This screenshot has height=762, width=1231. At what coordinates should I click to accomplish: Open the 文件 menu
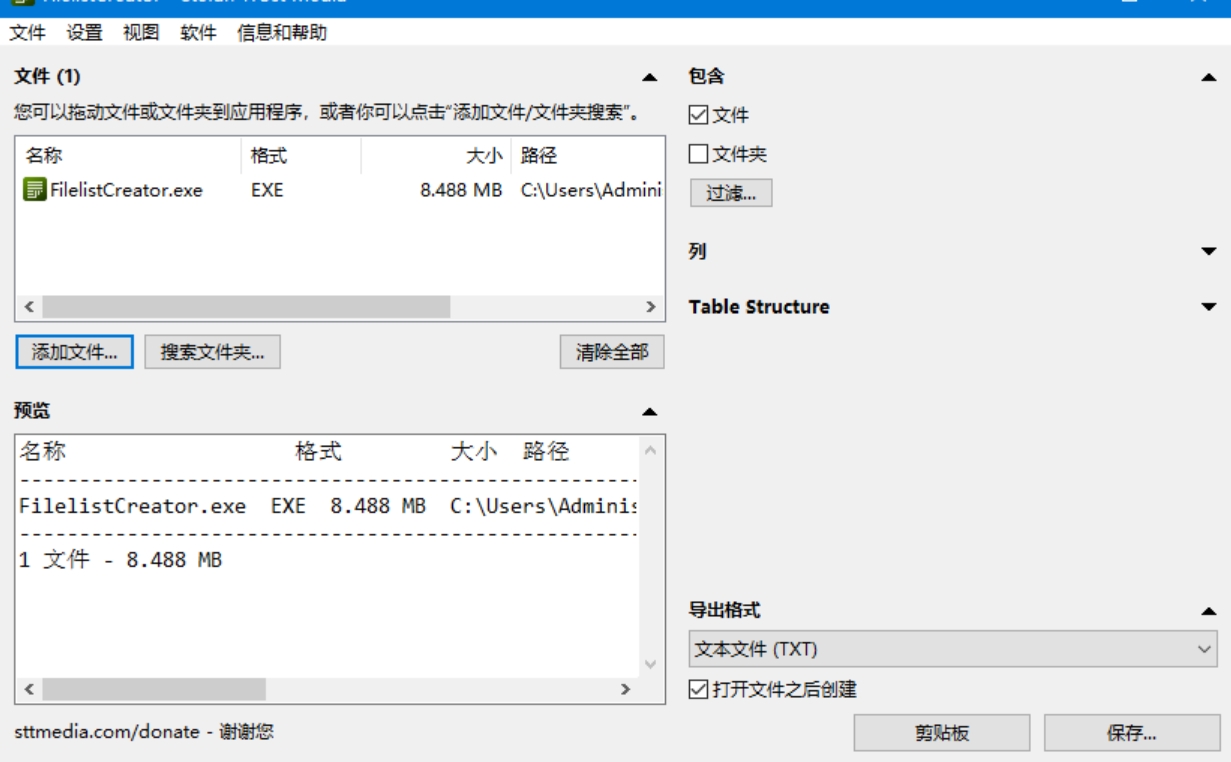28,33
